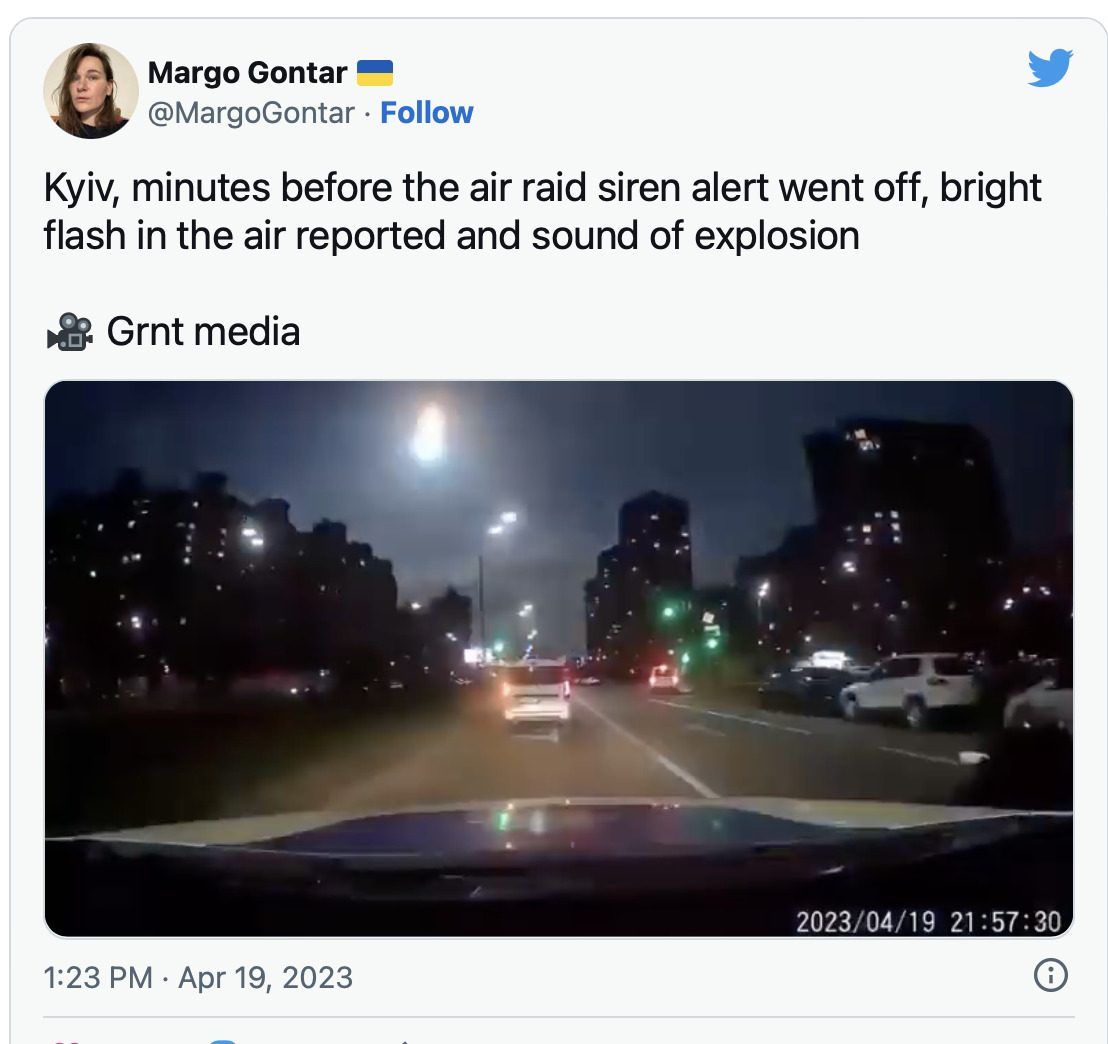Click the Twitter bird logo
Screen dimensions: 1108x1044
click(x=1050, y=68)
